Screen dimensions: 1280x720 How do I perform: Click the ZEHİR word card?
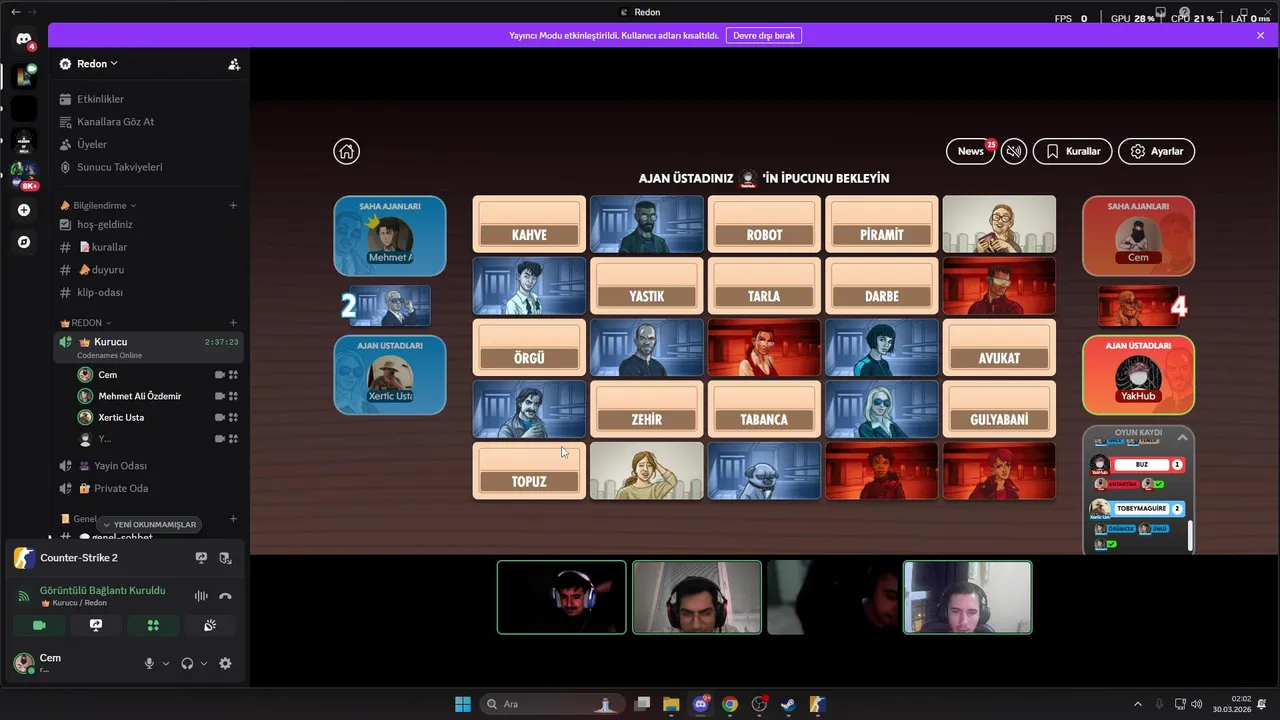(x=647, y=409)
